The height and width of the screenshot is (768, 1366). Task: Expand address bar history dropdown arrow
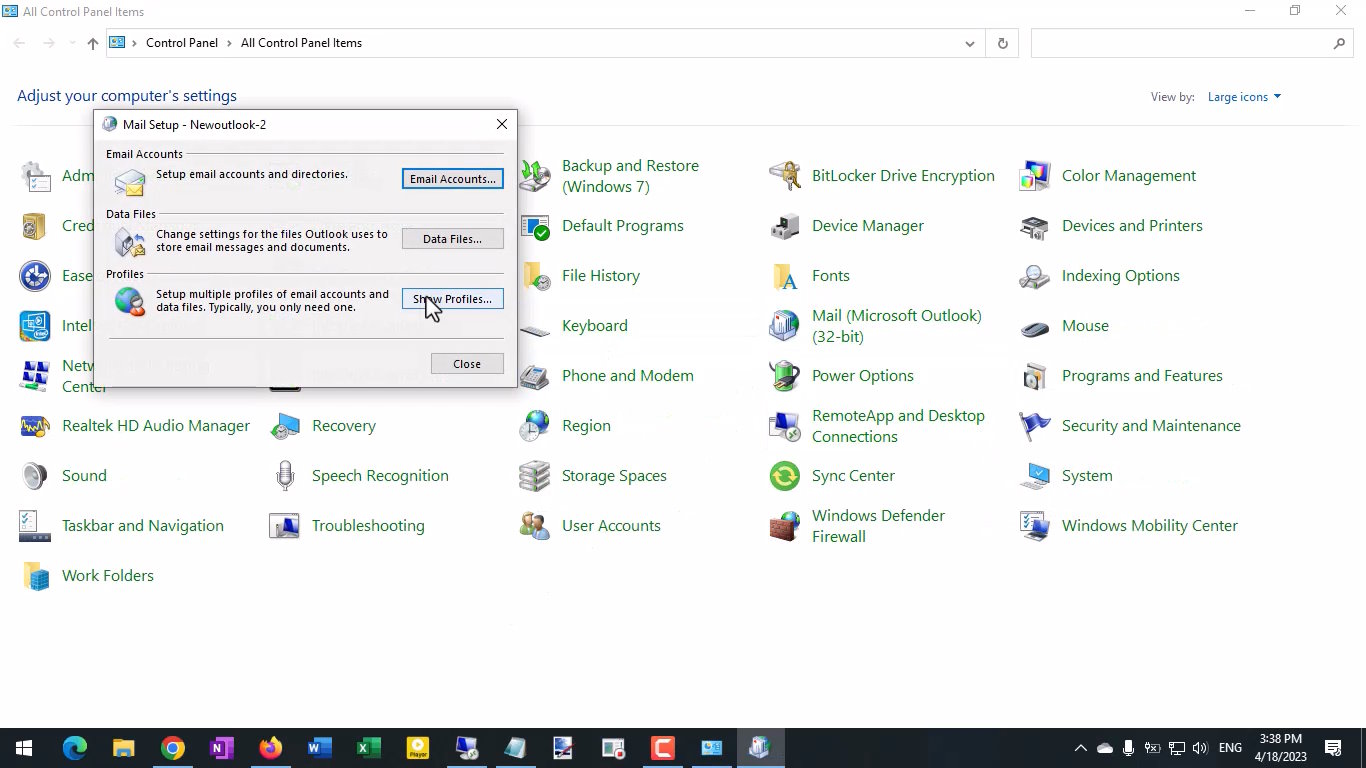point(970,44)
